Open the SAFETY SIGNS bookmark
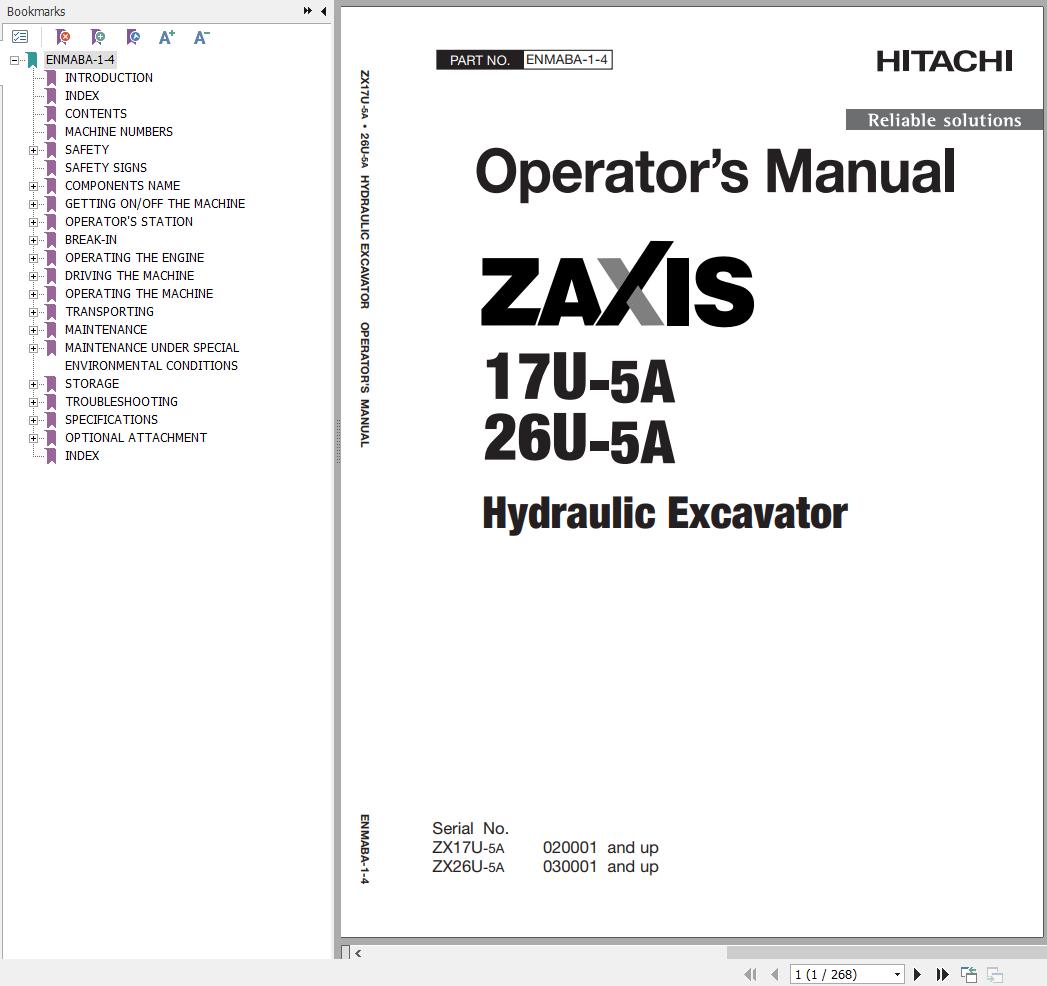Viewport: 1047px width, 986px height. pos(106,168)
